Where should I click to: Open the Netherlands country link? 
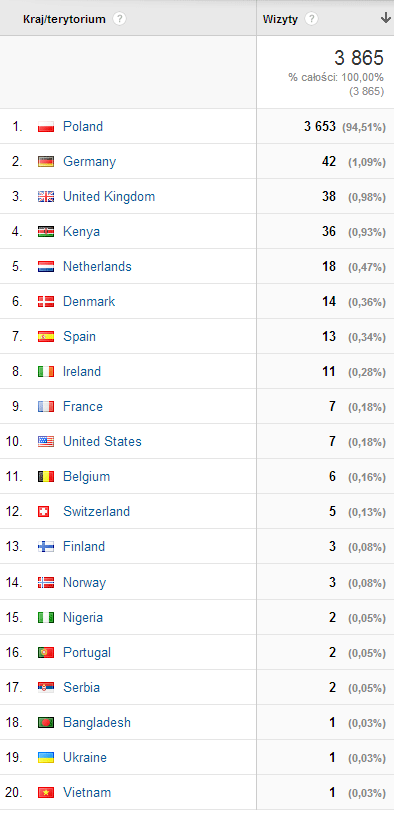pos(97,266)
